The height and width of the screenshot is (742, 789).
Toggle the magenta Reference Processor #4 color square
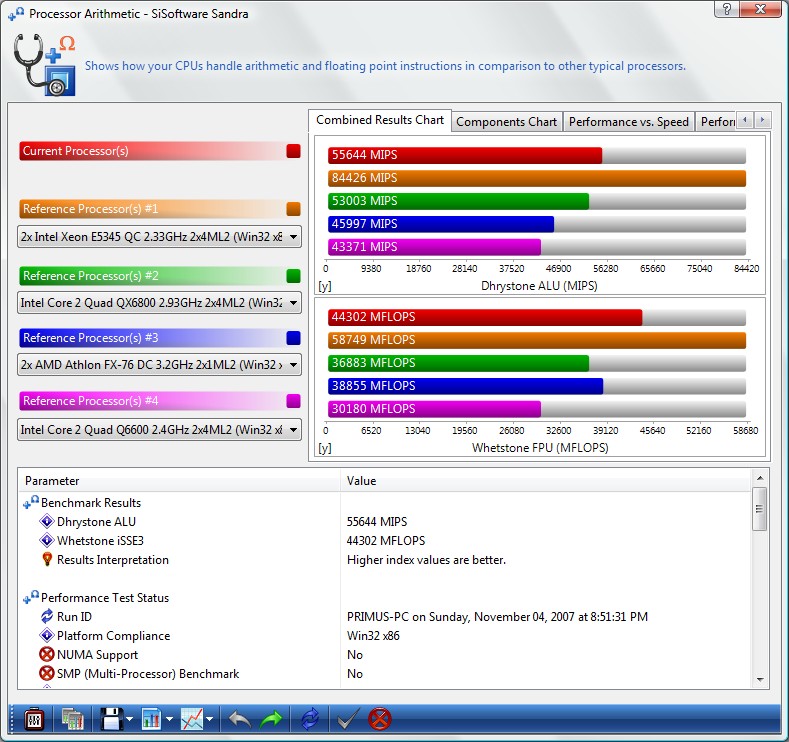tap(293, 401)
